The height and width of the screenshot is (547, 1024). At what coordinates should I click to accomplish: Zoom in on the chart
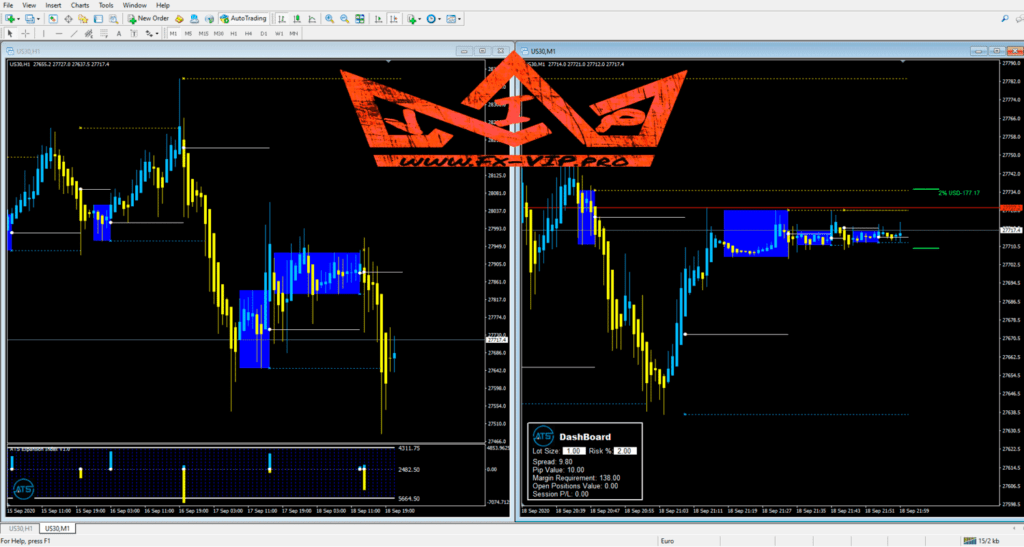[x=328, y=18]
